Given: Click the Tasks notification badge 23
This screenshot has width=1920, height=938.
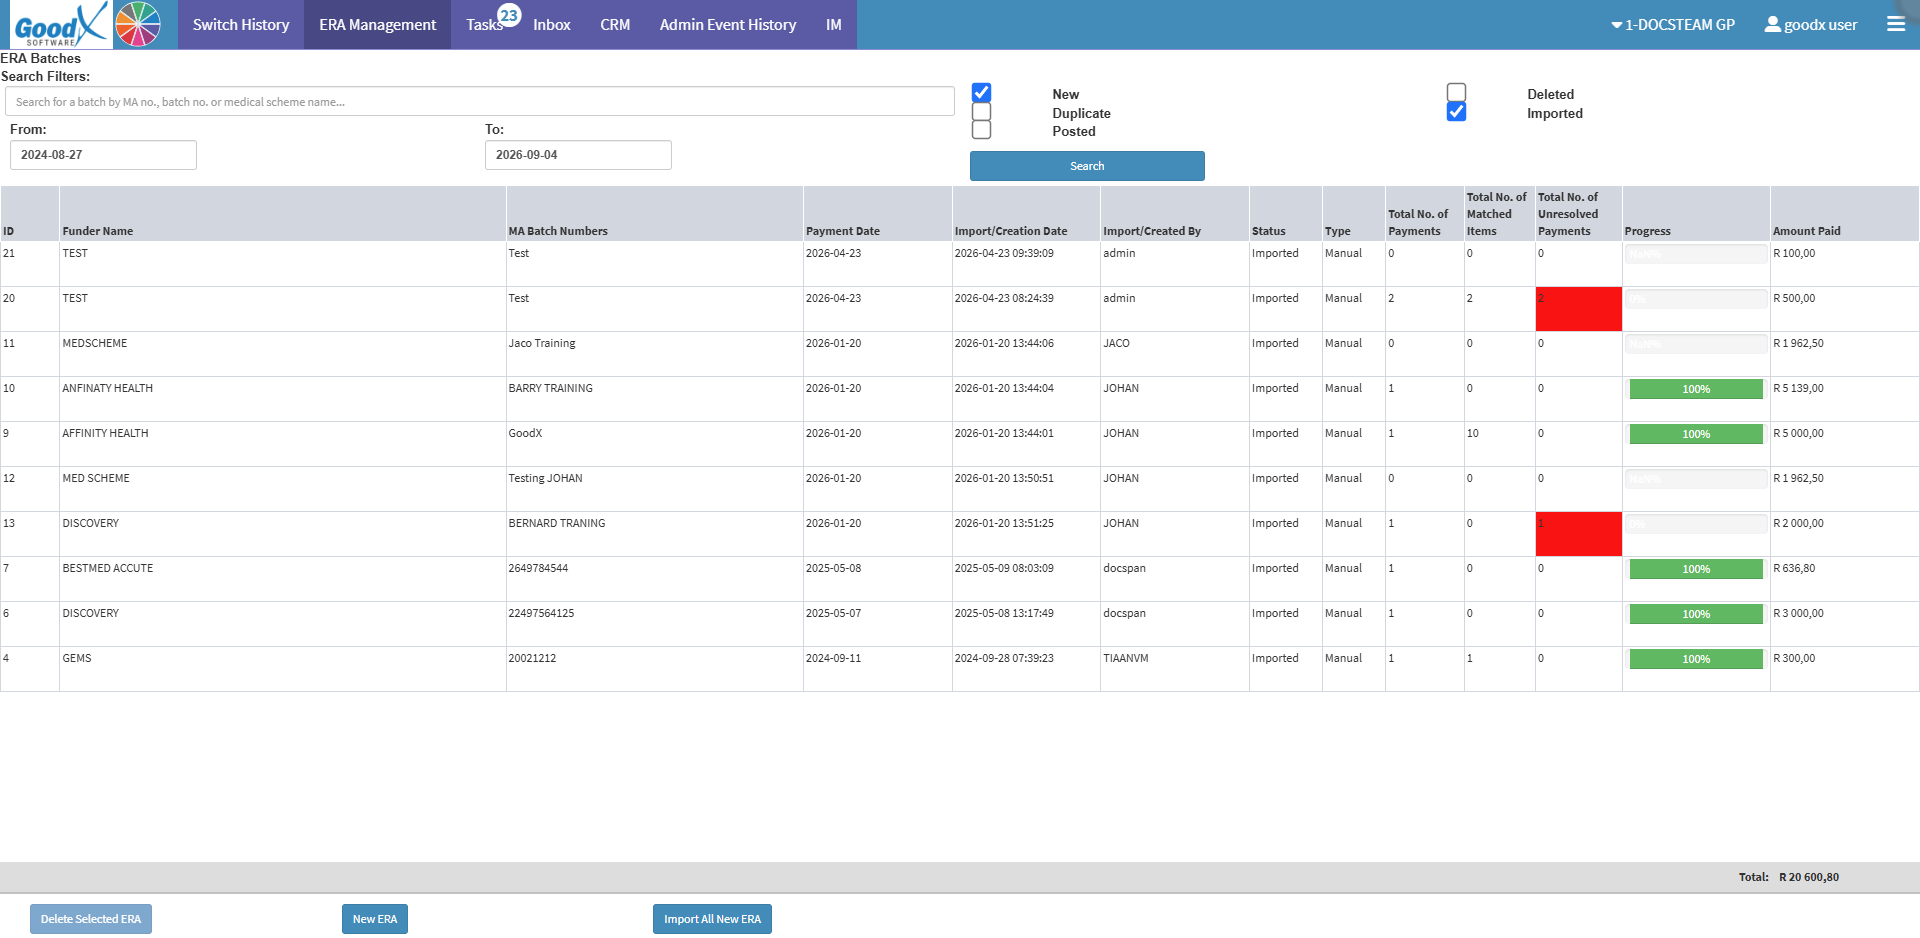Looking at the screenshot, I should click(509, 15).
